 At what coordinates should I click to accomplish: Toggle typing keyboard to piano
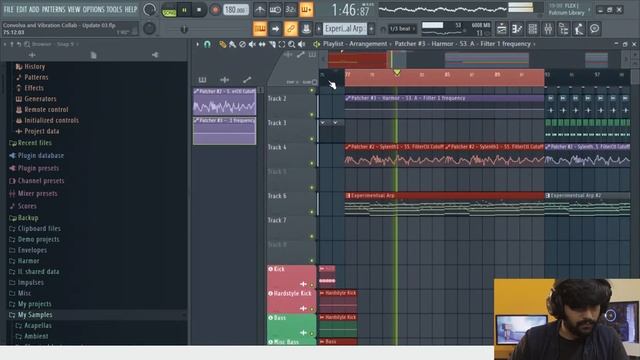(260, 29)
